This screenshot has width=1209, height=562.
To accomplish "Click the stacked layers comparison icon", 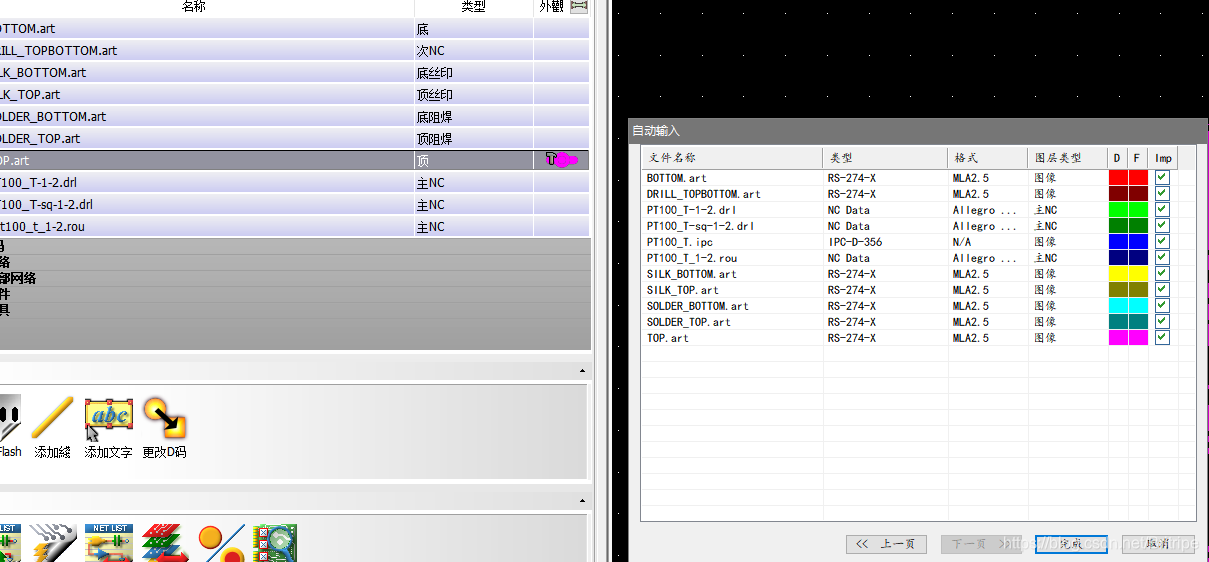I will [164, 543].
